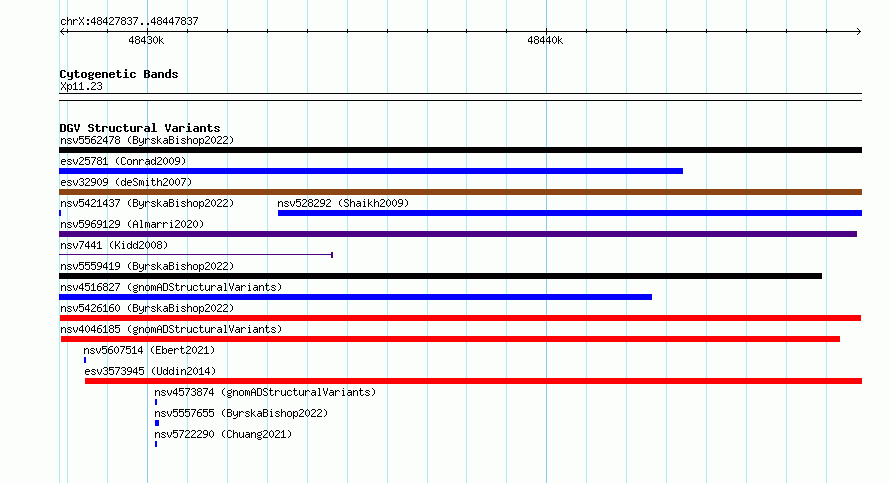The image size is (890, 483).
Task: Select the thin nsv7441 variant line
Action: (196, 255)
